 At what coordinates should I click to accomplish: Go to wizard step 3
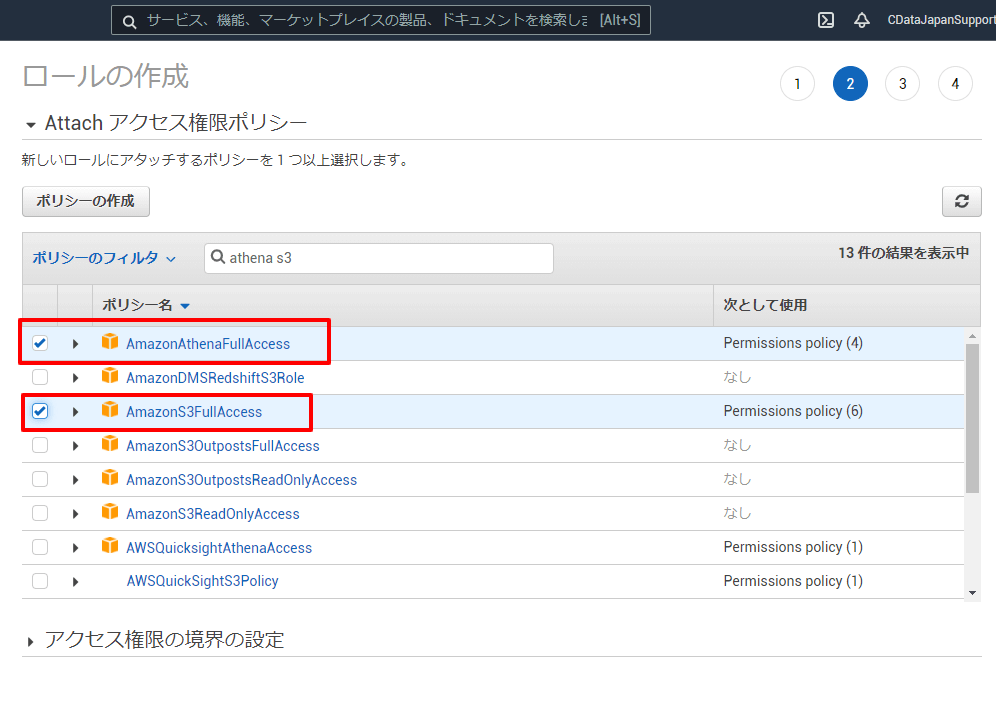(x=903, y=84)
